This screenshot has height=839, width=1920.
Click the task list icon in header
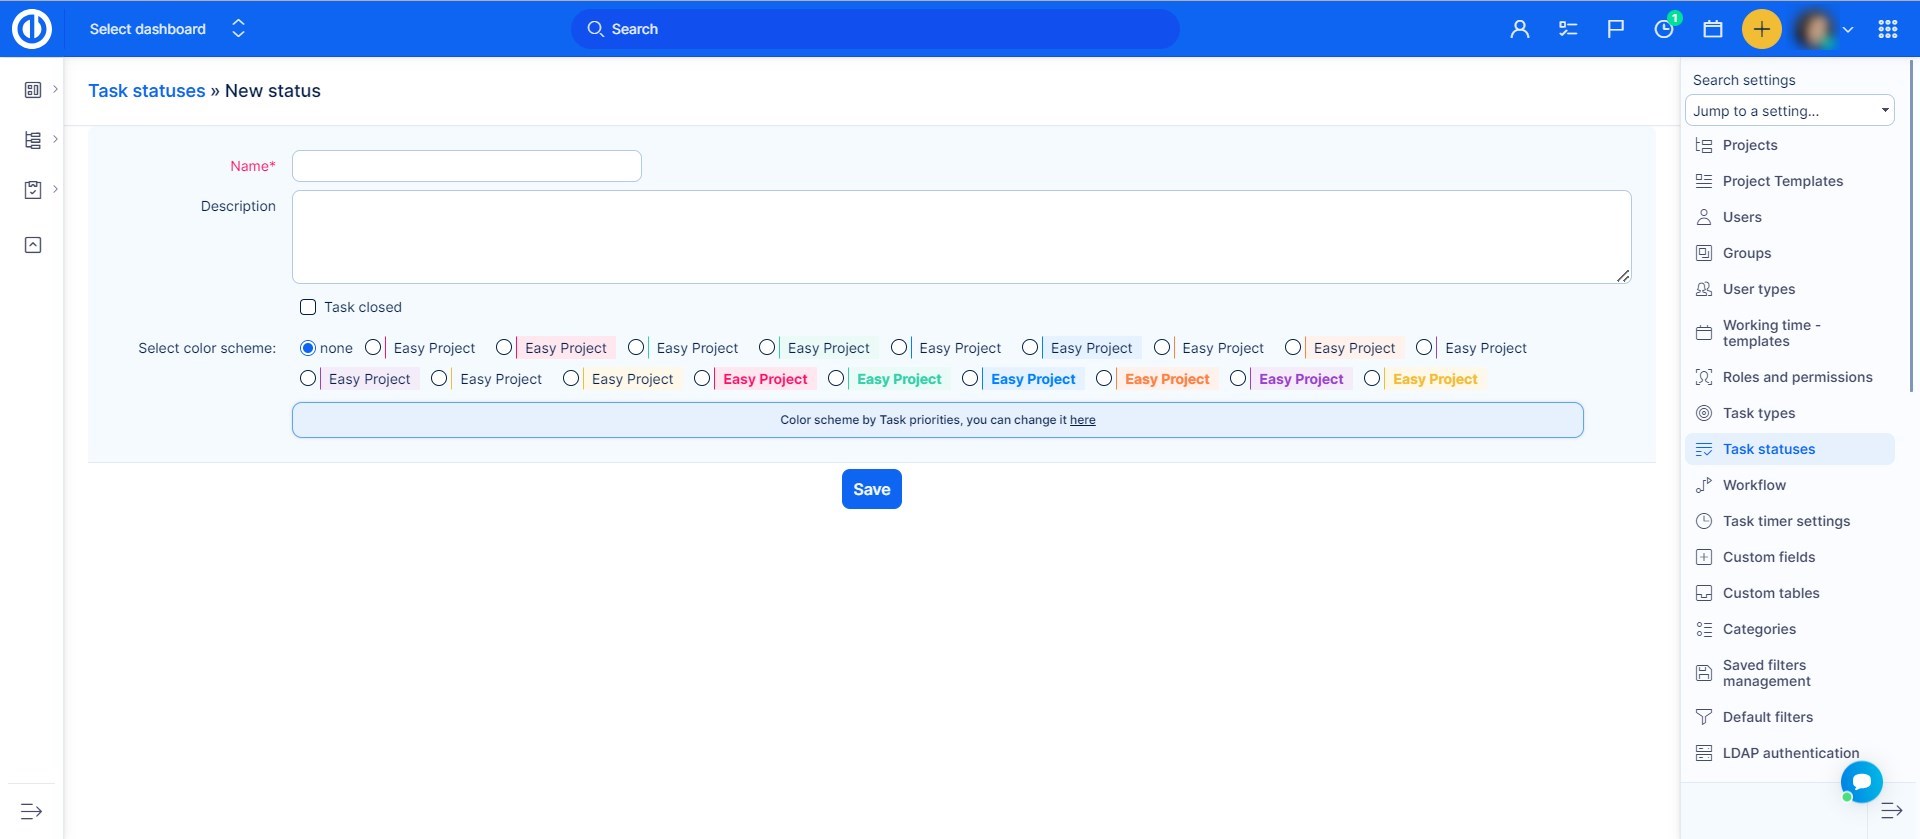(x=1567, y=29)
